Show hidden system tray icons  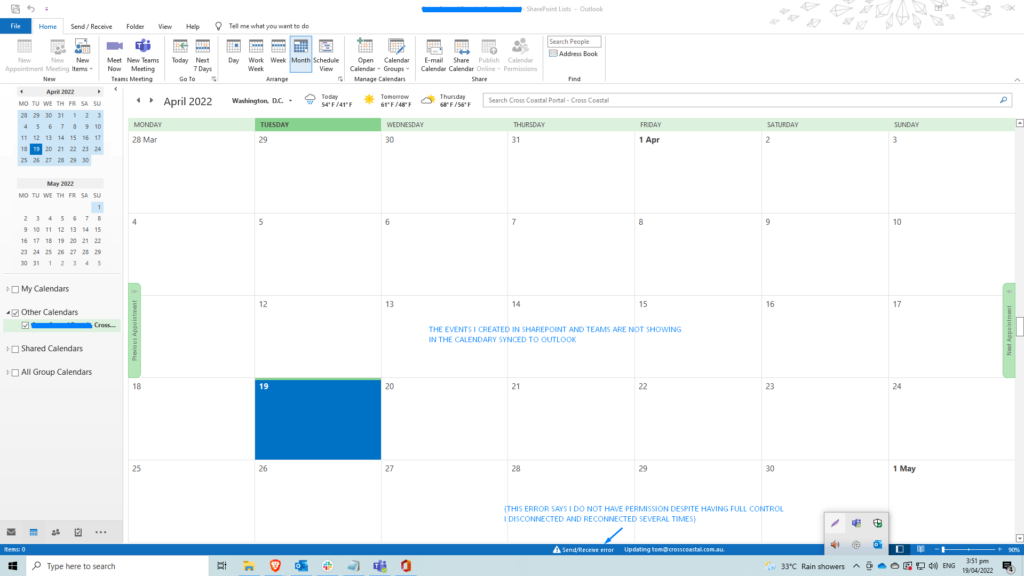tap(856, 566)
